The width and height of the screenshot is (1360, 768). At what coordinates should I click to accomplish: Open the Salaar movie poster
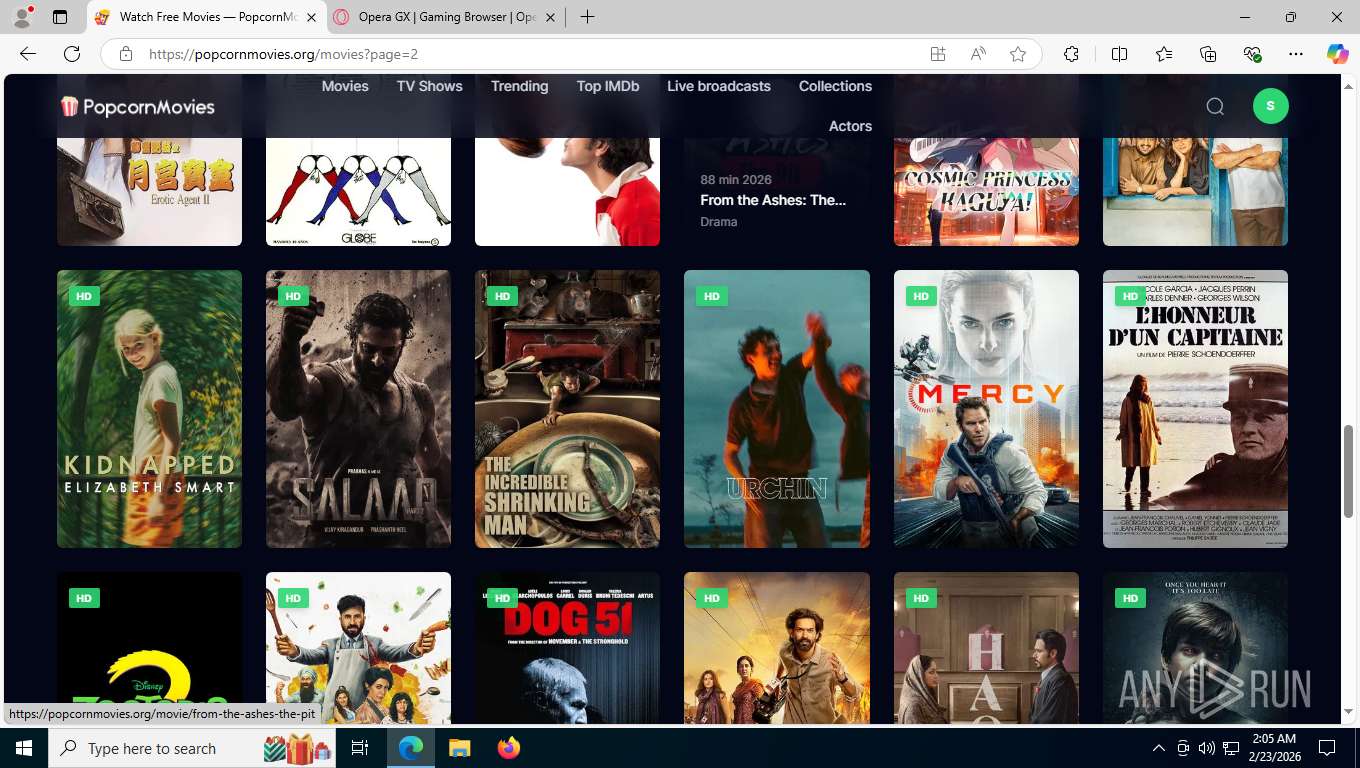(x=358, y=409)
